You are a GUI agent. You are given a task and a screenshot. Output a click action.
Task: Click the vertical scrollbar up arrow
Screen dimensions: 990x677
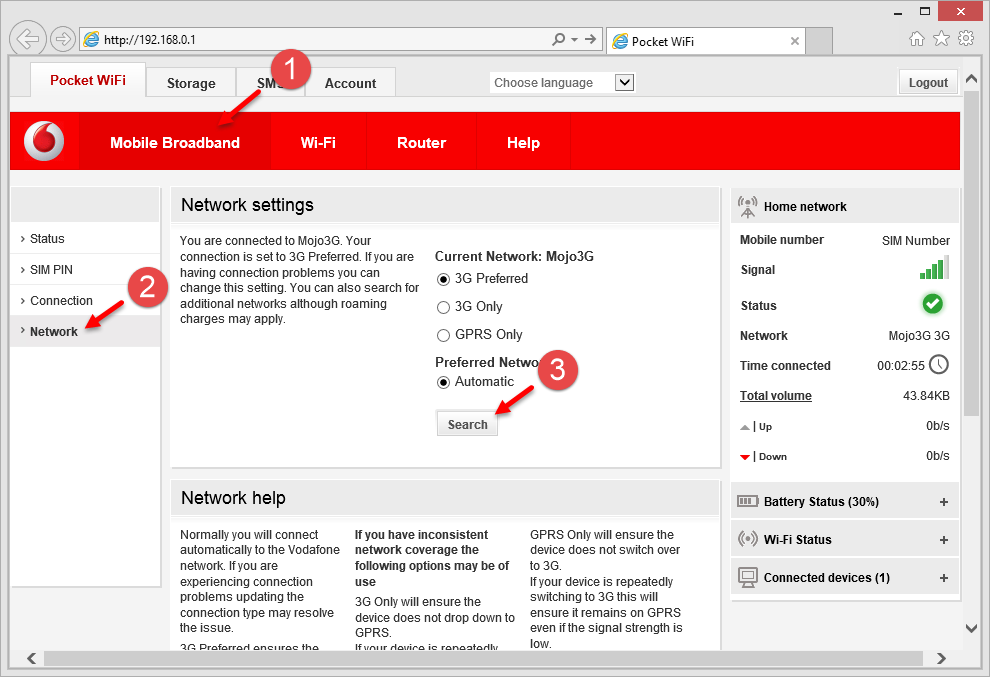[971, 80]
